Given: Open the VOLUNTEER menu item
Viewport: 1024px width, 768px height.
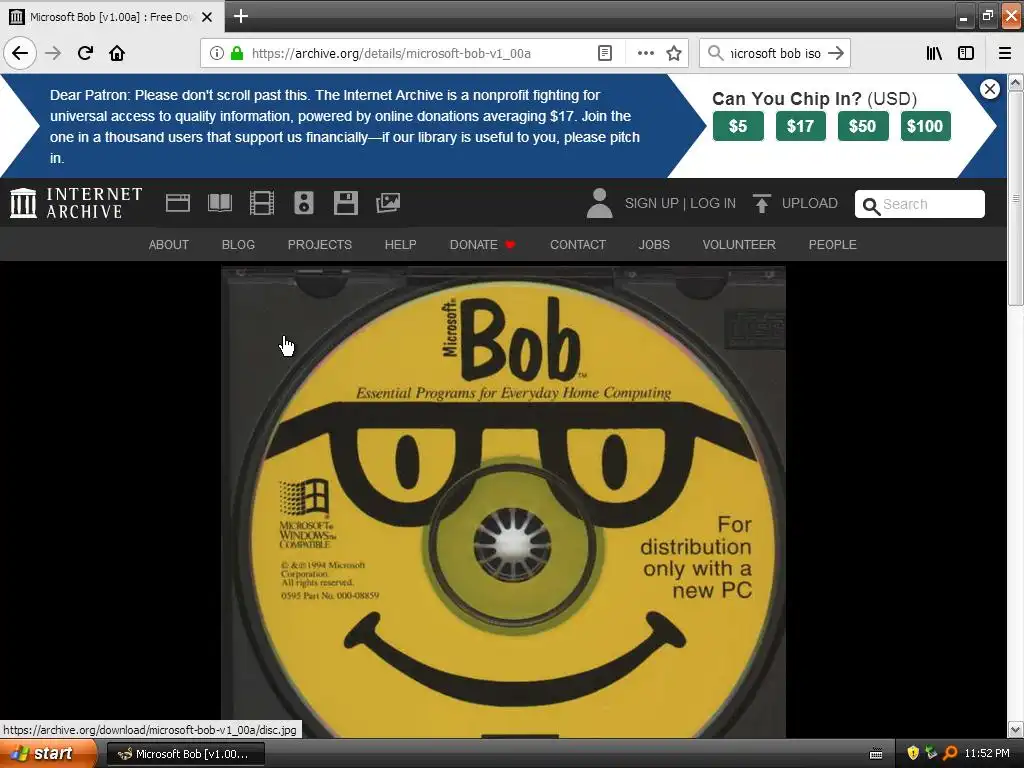Looking at the screenshot, I should [x=739, y=245].
